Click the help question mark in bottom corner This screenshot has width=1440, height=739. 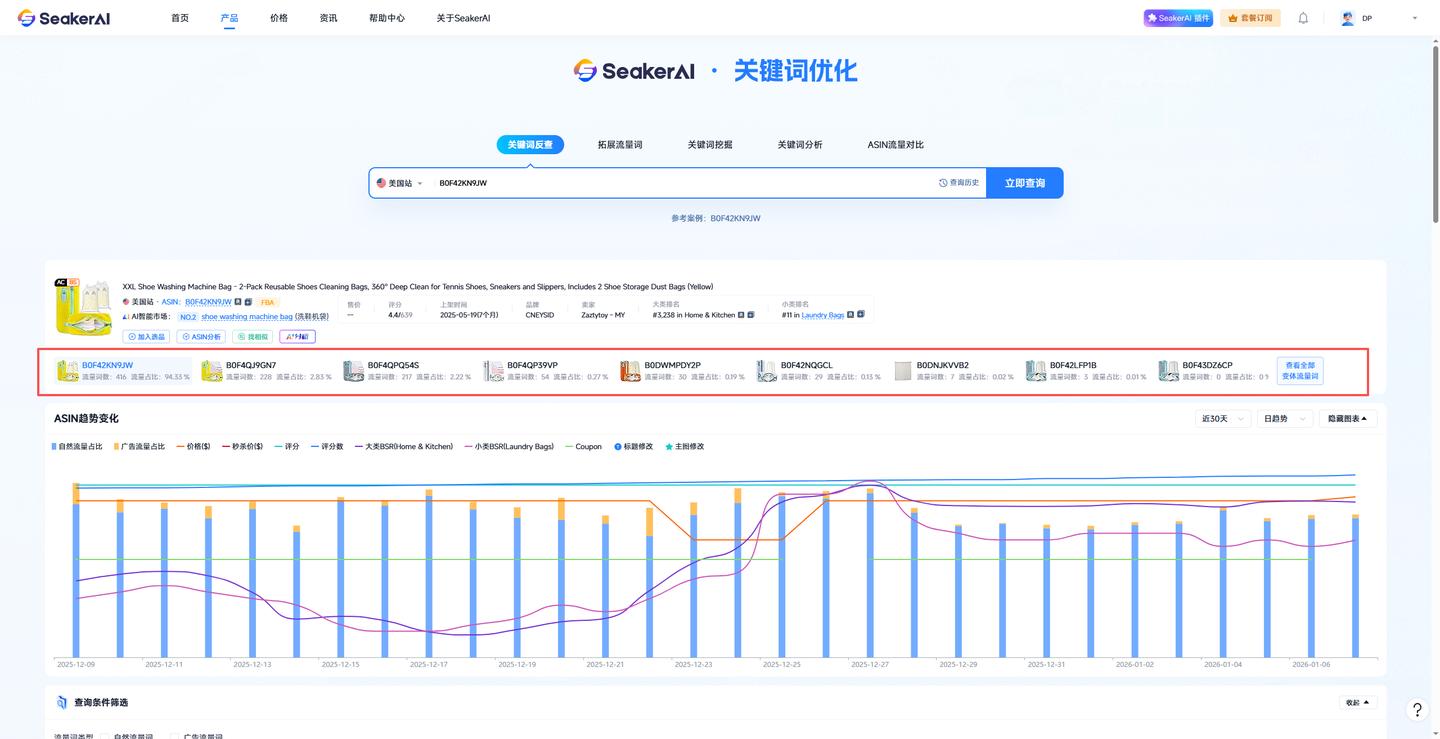tap(1417, 709)
